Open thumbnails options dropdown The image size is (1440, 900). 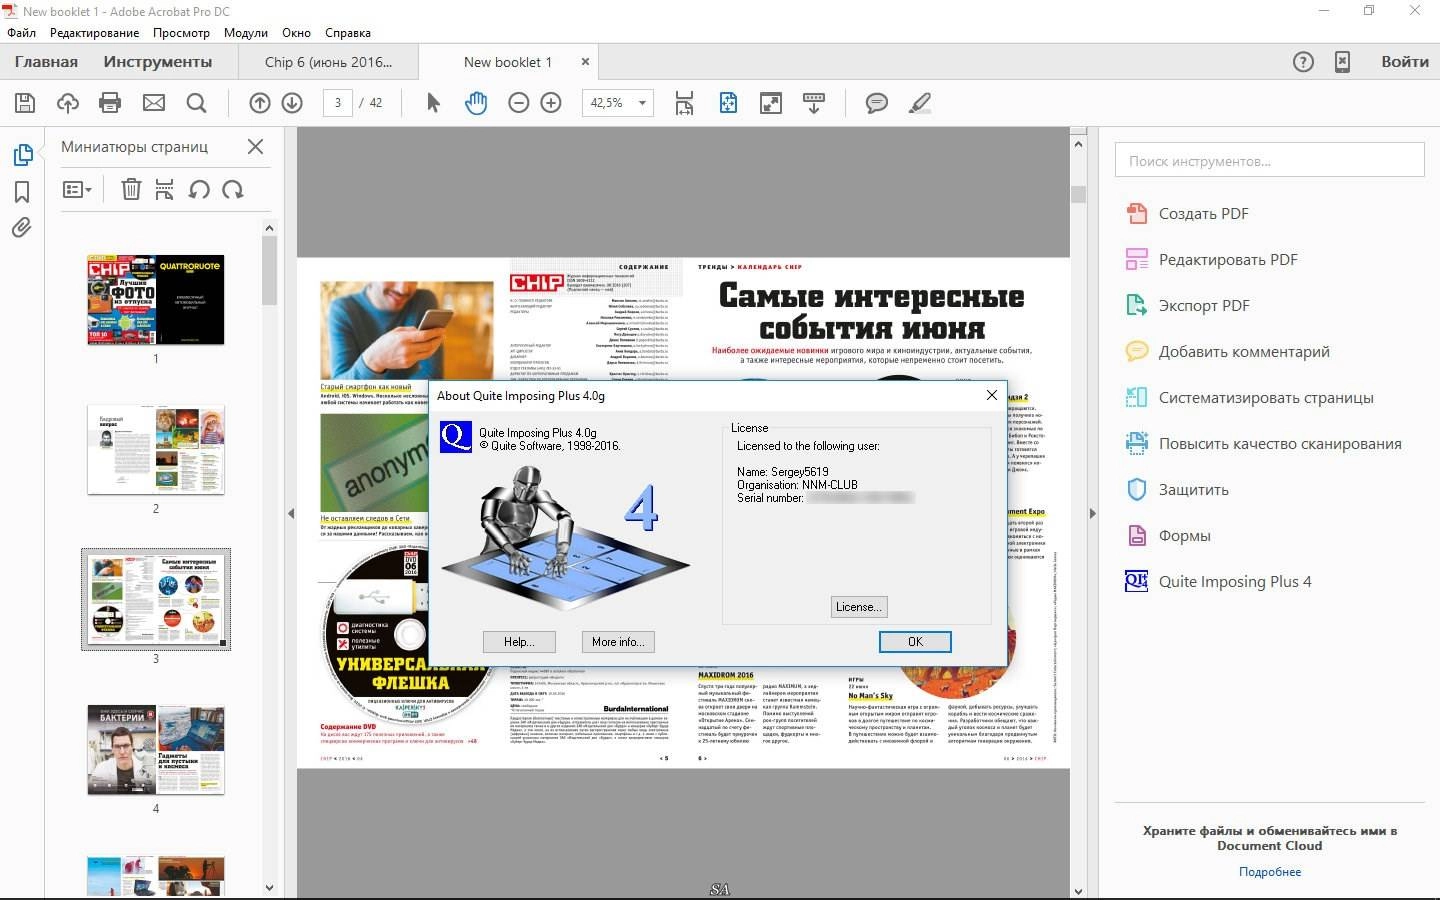coord(77,189)
